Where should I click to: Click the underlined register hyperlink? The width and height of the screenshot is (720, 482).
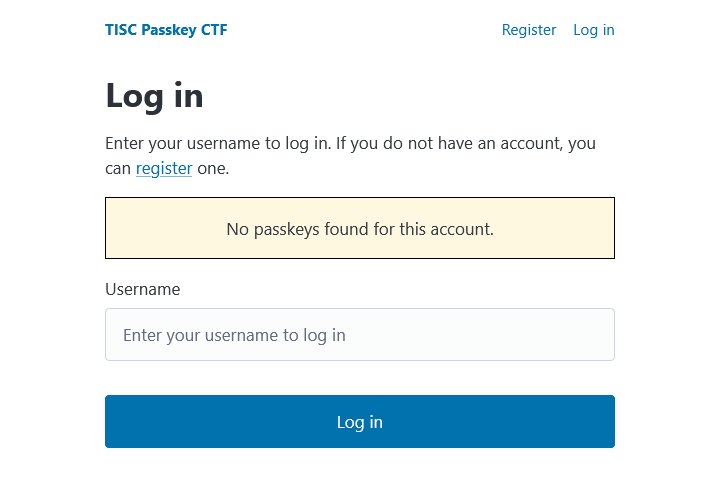point(164,169)
